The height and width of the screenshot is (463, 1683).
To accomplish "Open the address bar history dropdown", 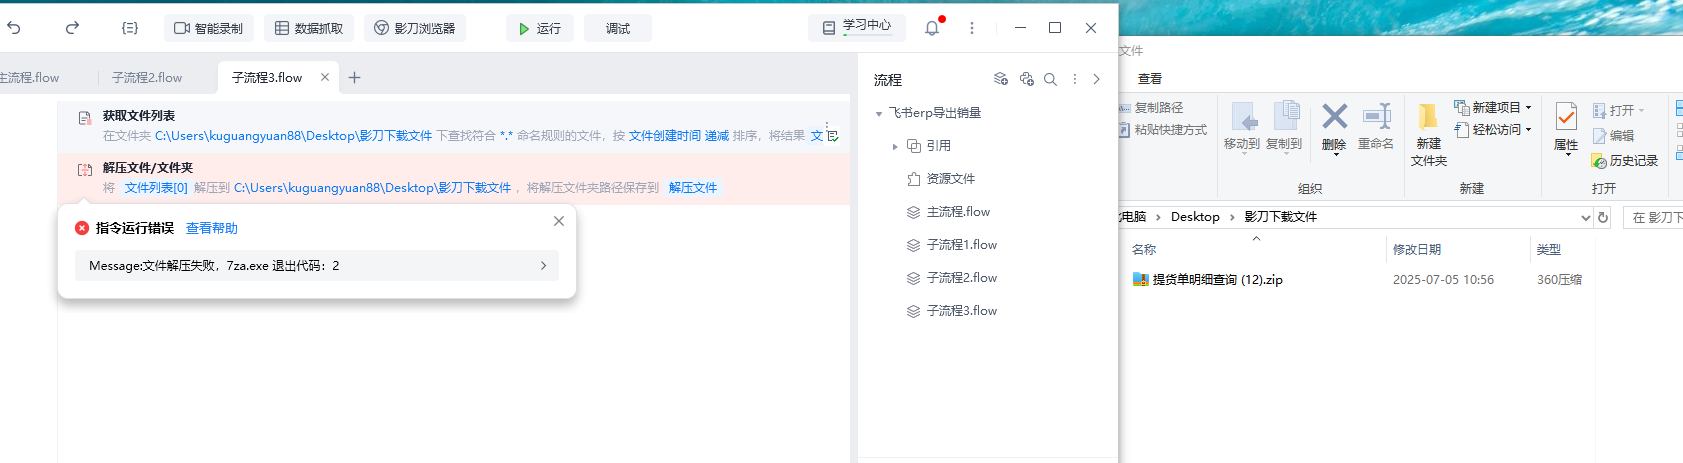I will 1585,217.
